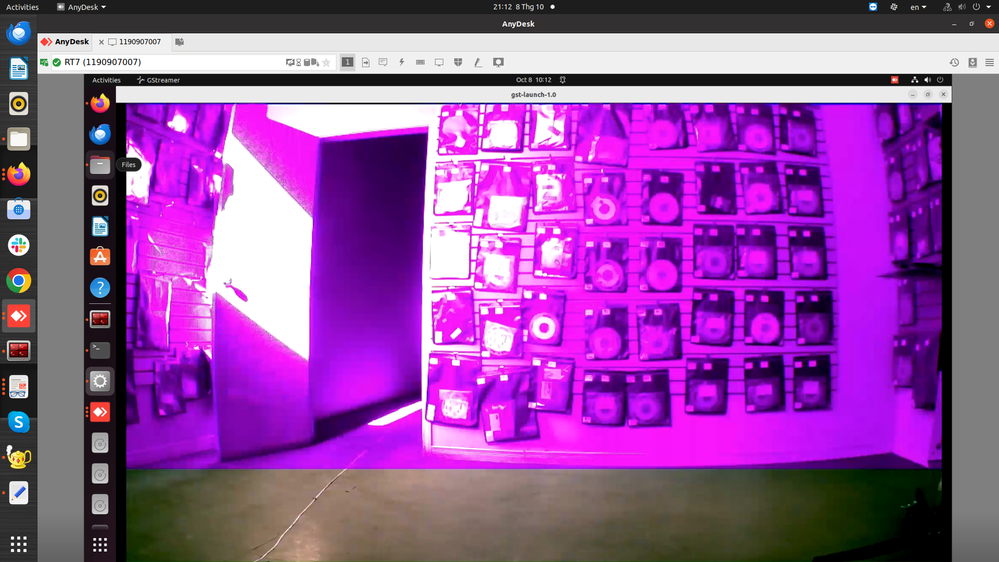Open Thunderbird in the host dock
The width and height of the screenshot is (999, 562).
(18, 32)
